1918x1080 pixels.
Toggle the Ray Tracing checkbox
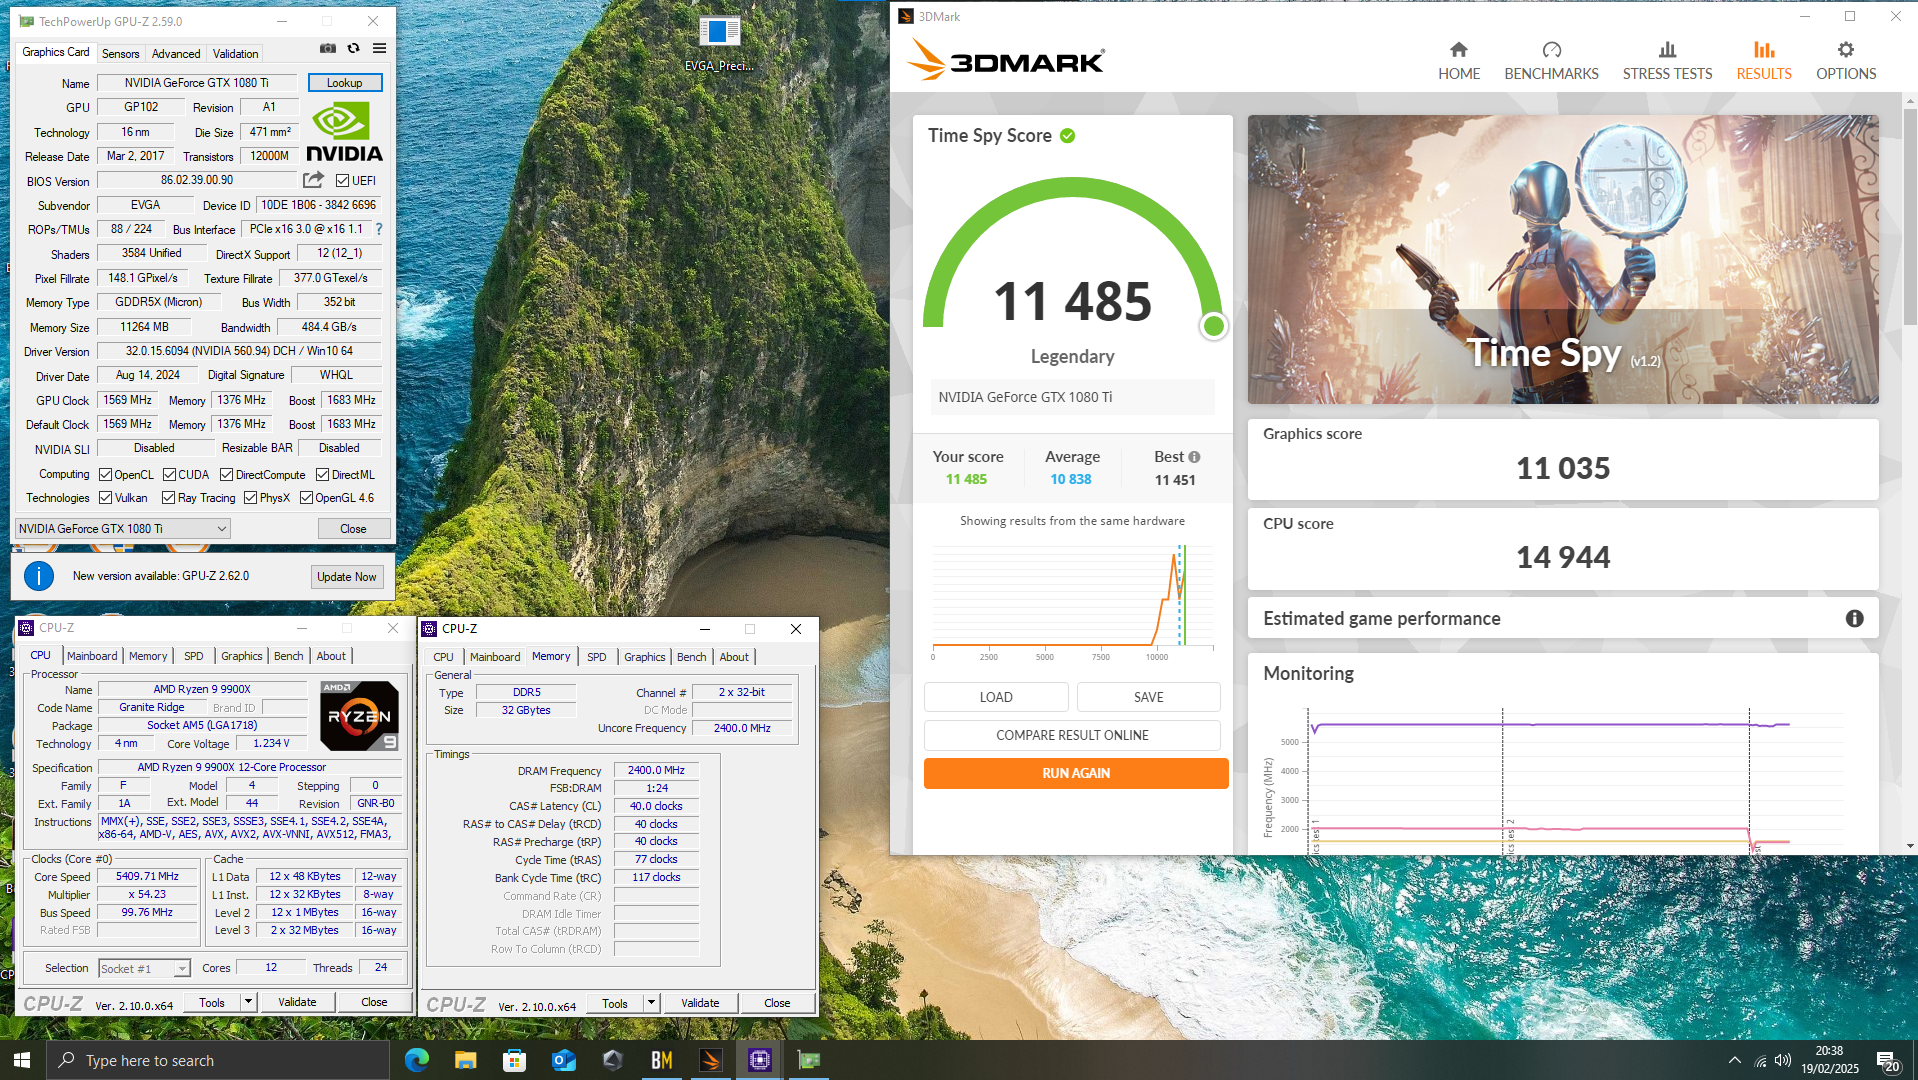click(x=169, y=498)
